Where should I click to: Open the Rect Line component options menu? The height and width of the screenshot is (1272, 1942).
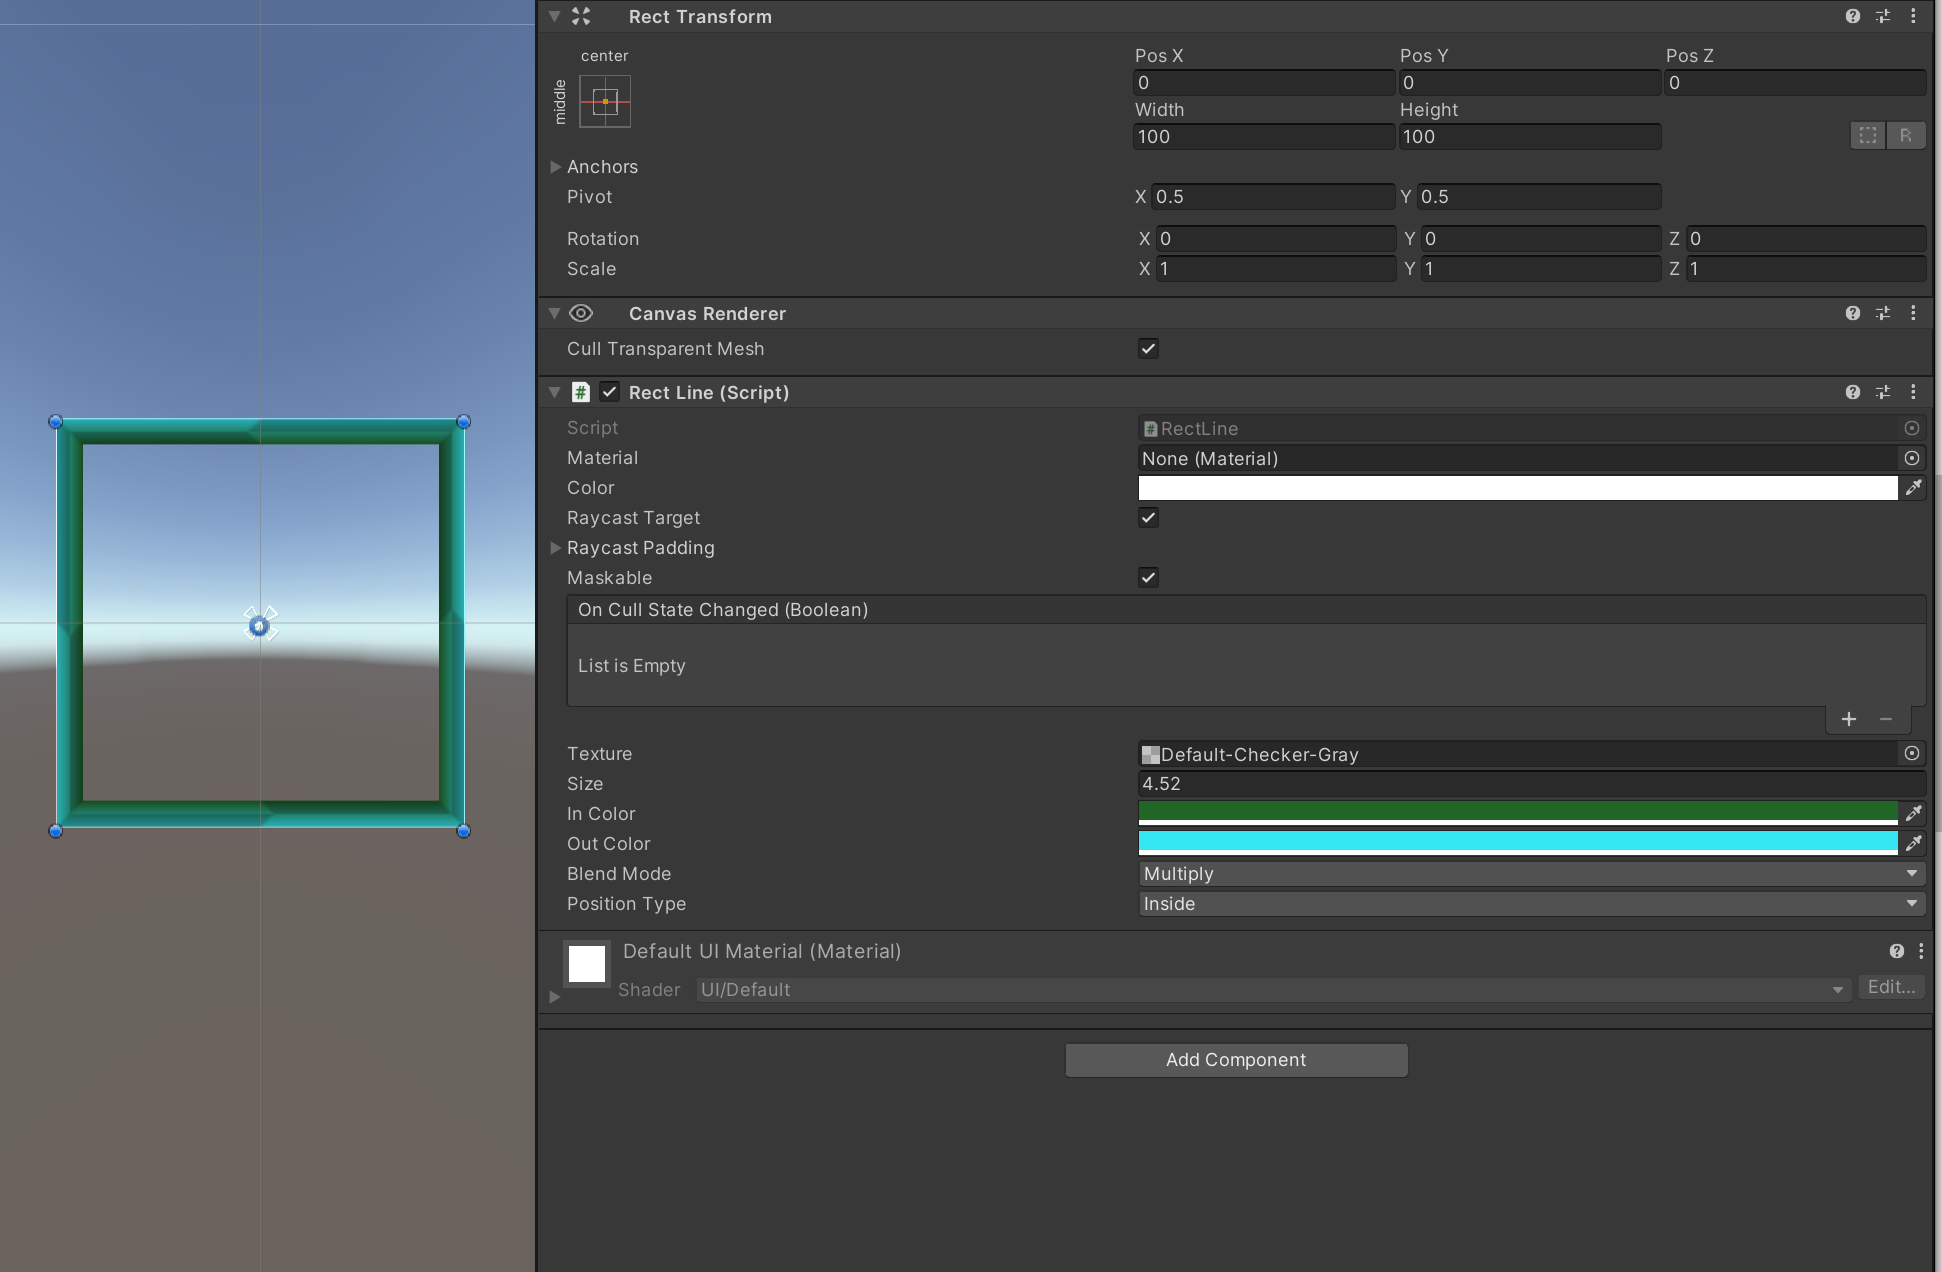coord(1915,392)
